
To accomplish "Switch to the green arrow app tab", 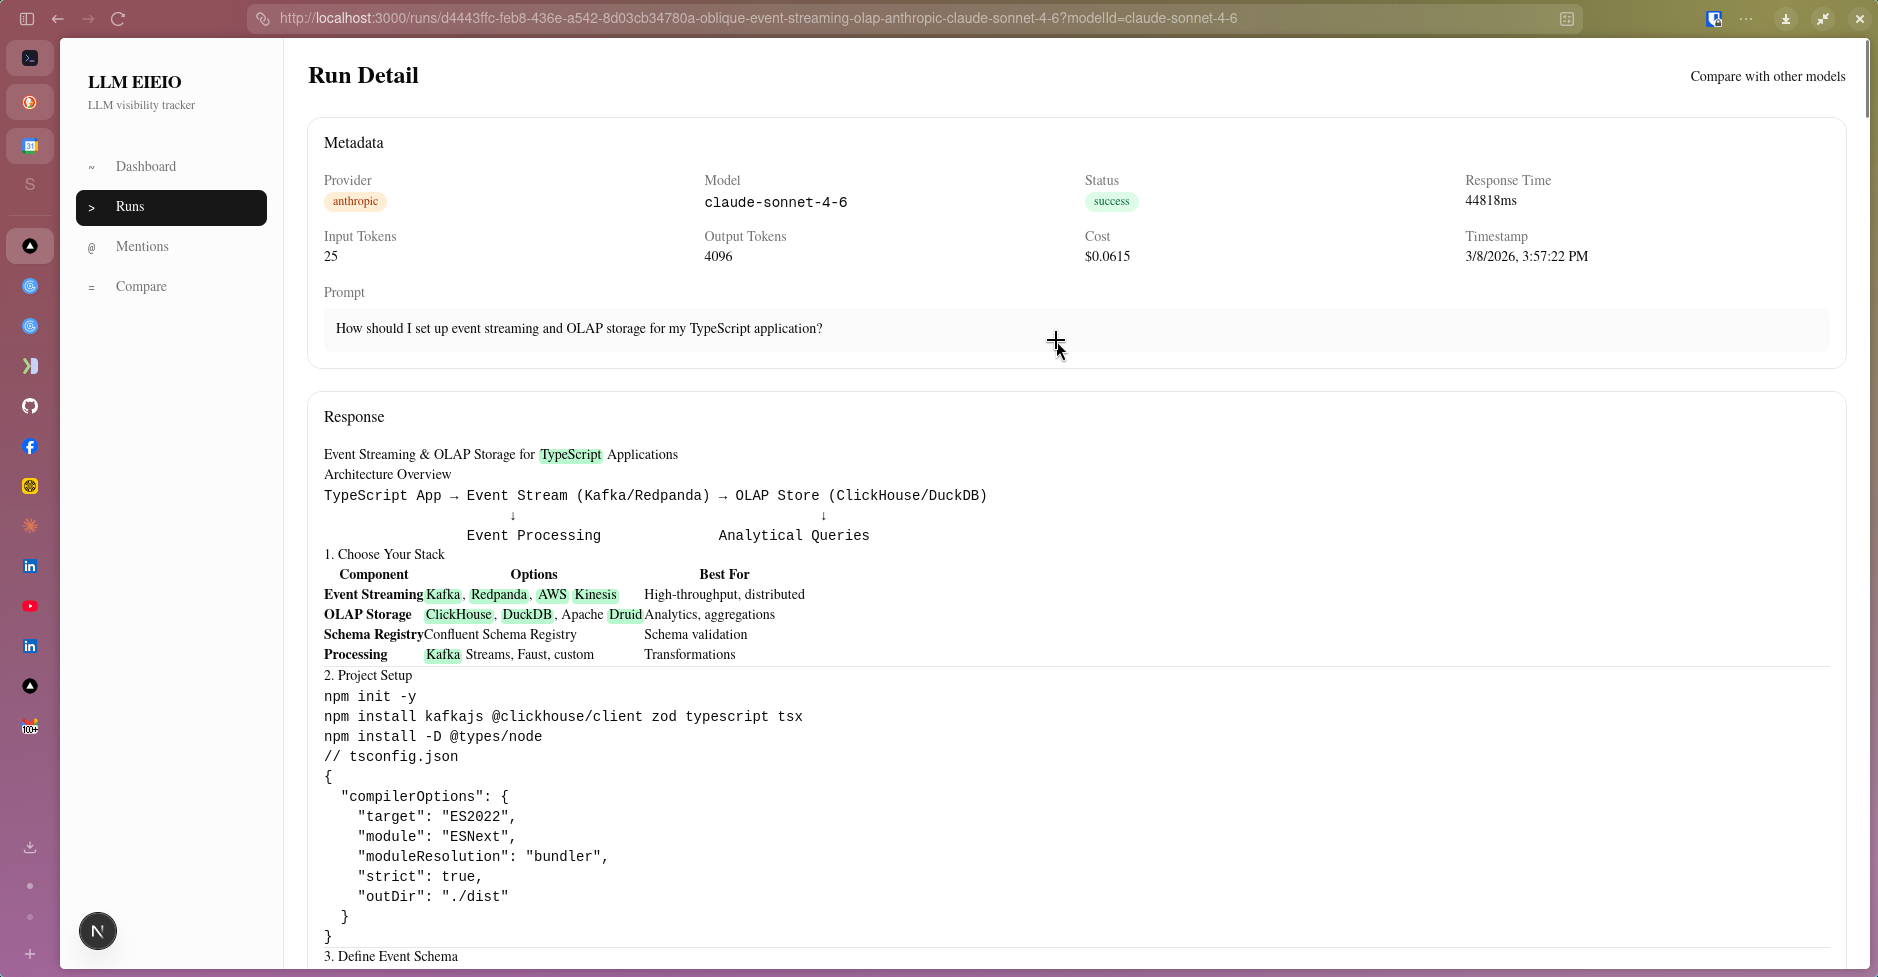I will click(x=30, y=366).
